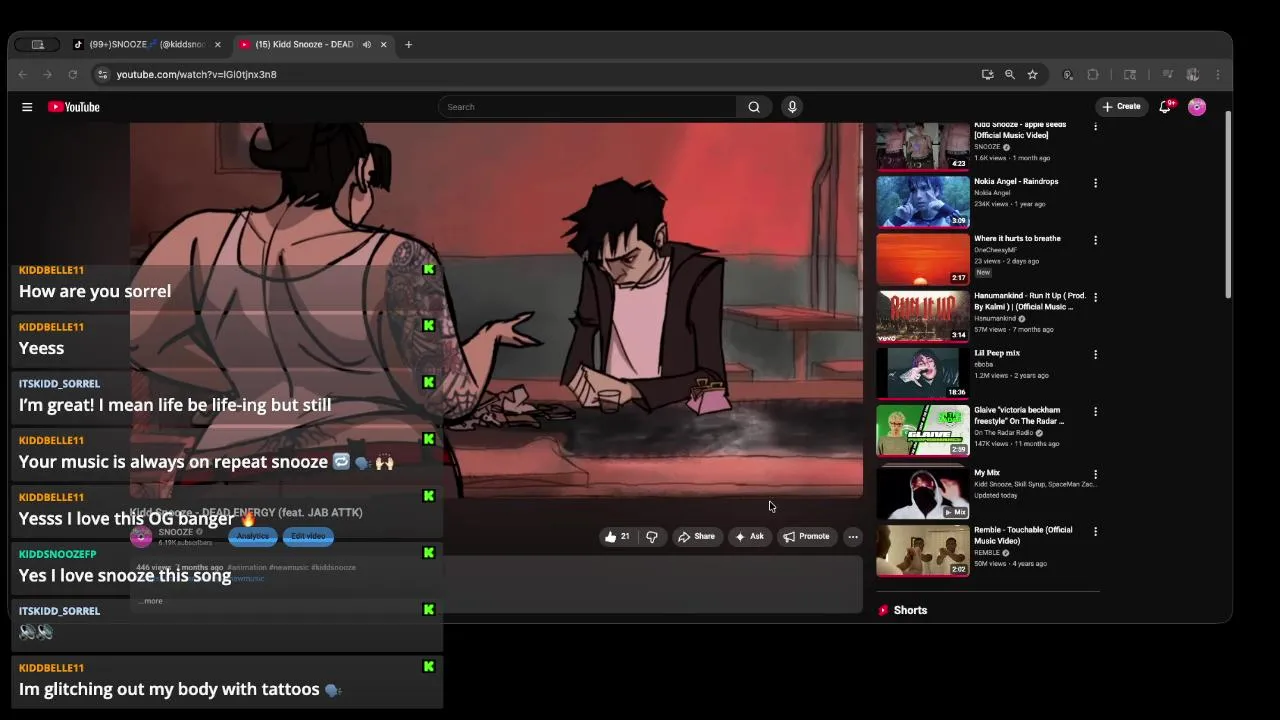
Task: Open the YouTube notifications bell
Action: pyautogui.click(x=1165, y=107)
